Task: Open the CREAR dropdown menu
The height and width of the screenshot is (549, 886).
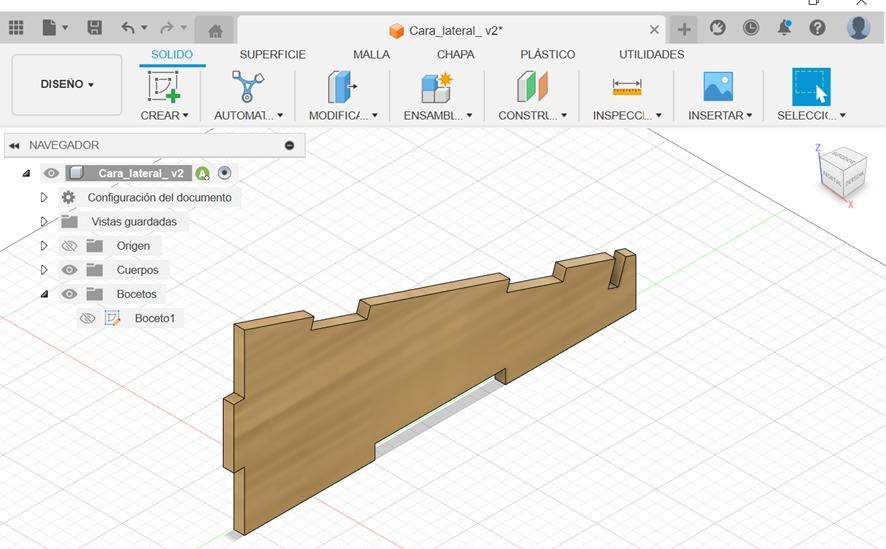Action: [164, 115]
